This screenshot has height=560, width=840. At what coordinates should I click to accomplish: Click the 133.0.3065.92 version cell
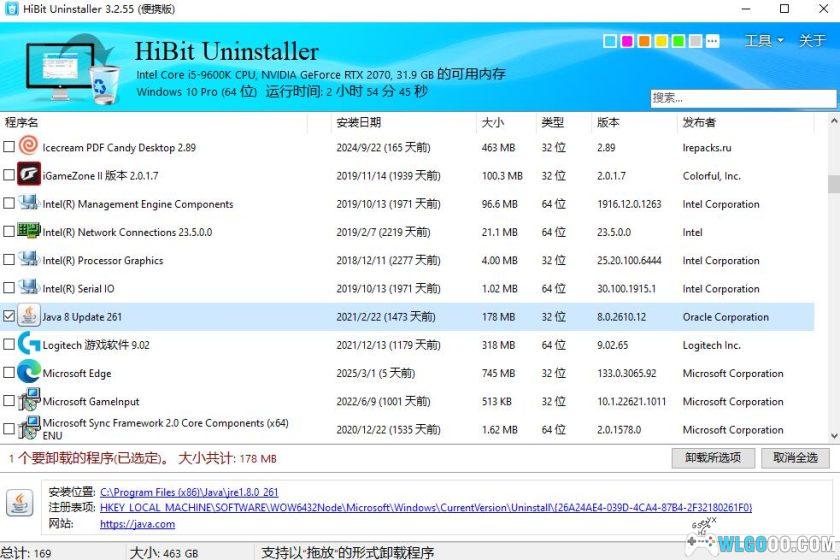(627, 374)
